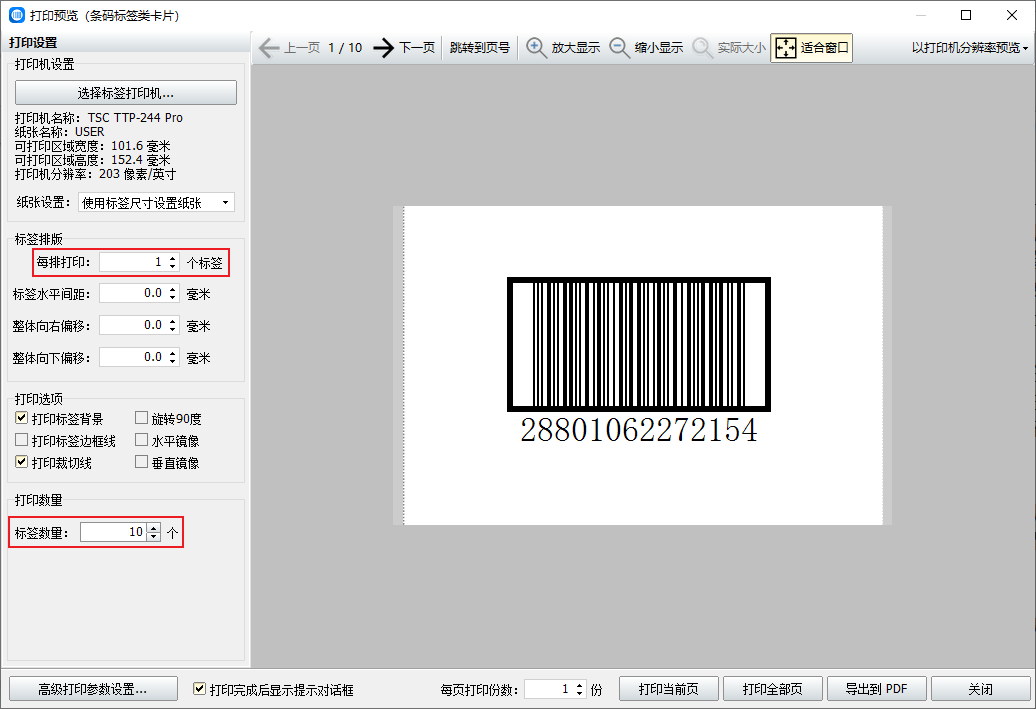Toggle 打印完成后显示提示对话框 checkbox
Screen dimensions: 1036x709
point(199,689)
